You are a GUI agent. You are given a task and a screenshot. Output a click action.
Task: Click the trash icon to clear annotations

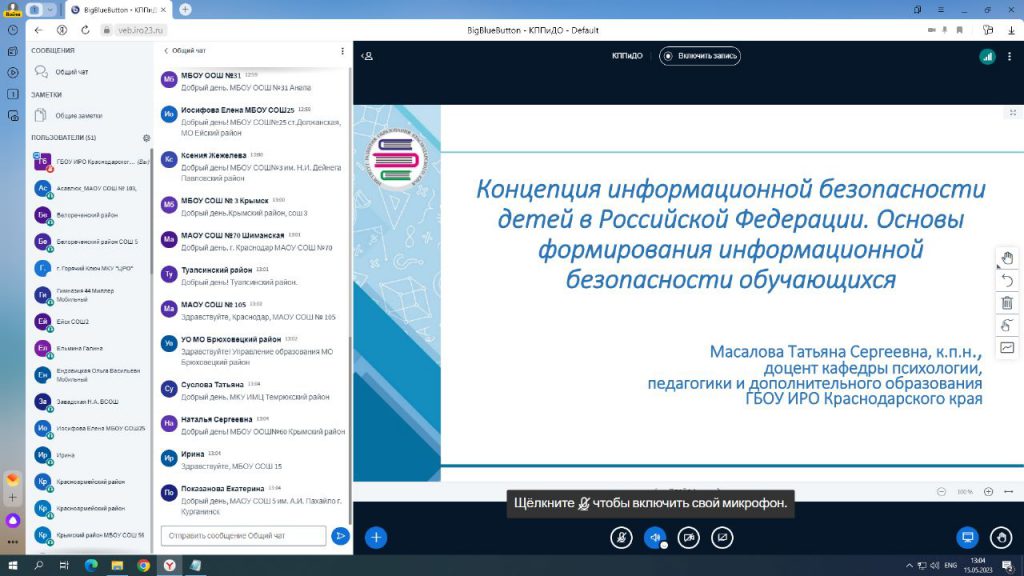(1007, 303)
